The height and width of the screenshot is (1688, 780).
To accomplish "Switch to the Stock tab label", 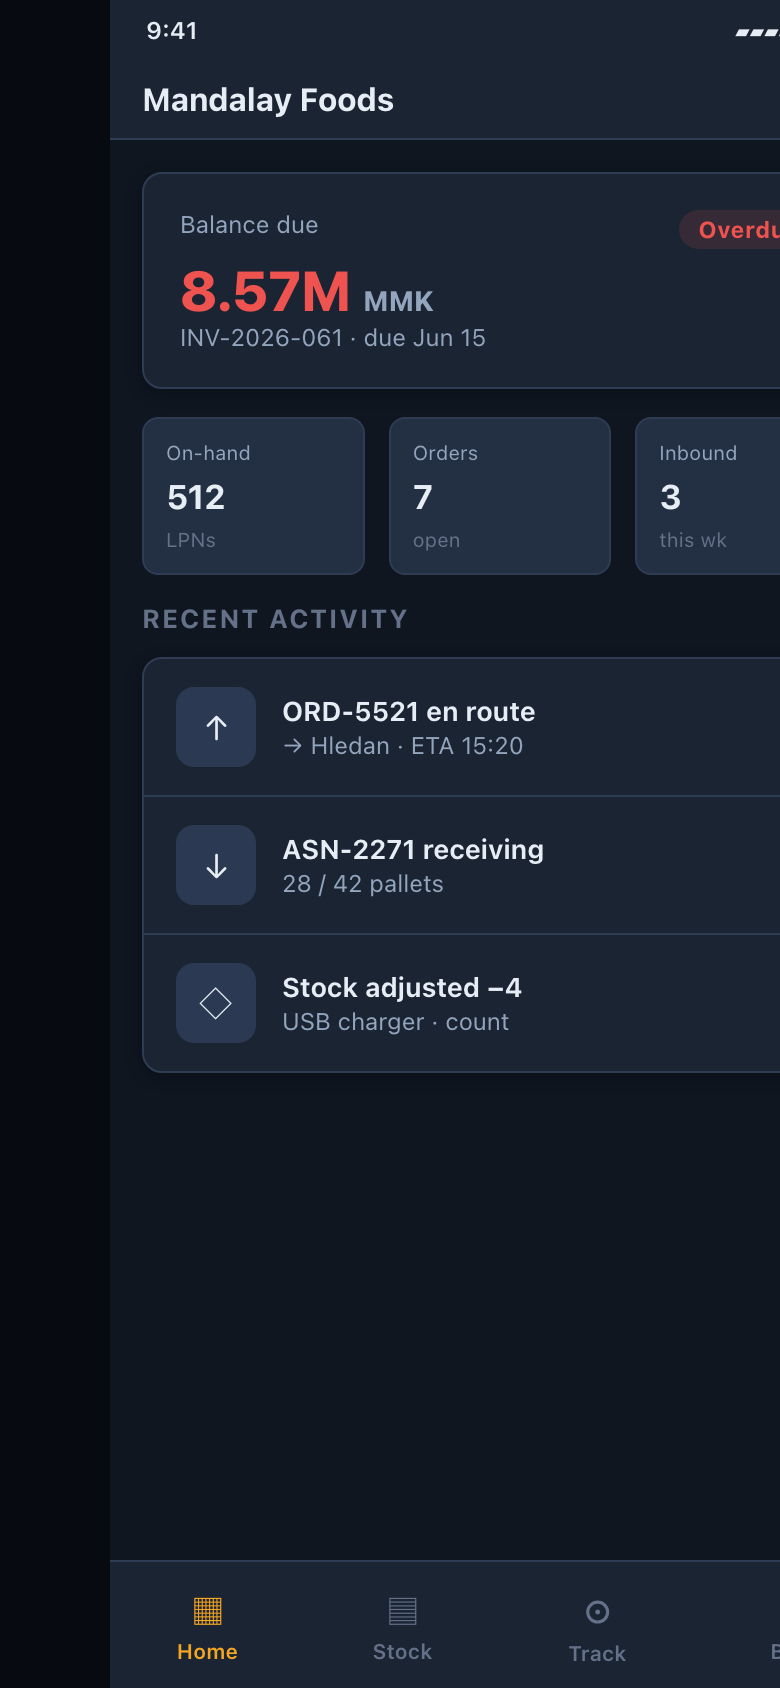I will (x=403, y=1652).
